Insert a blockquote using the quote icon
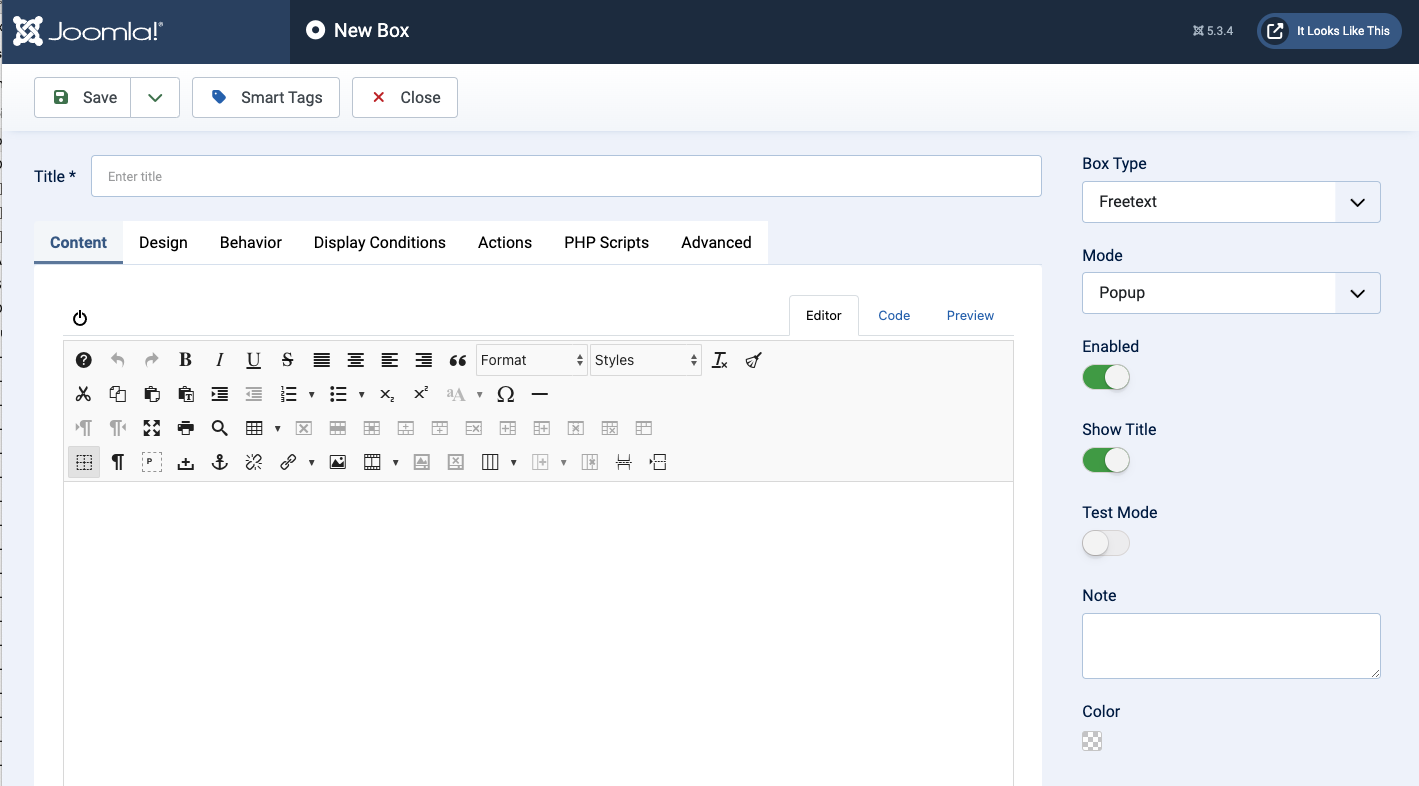Screen dimensions: 1419x786 click(458, 360)
